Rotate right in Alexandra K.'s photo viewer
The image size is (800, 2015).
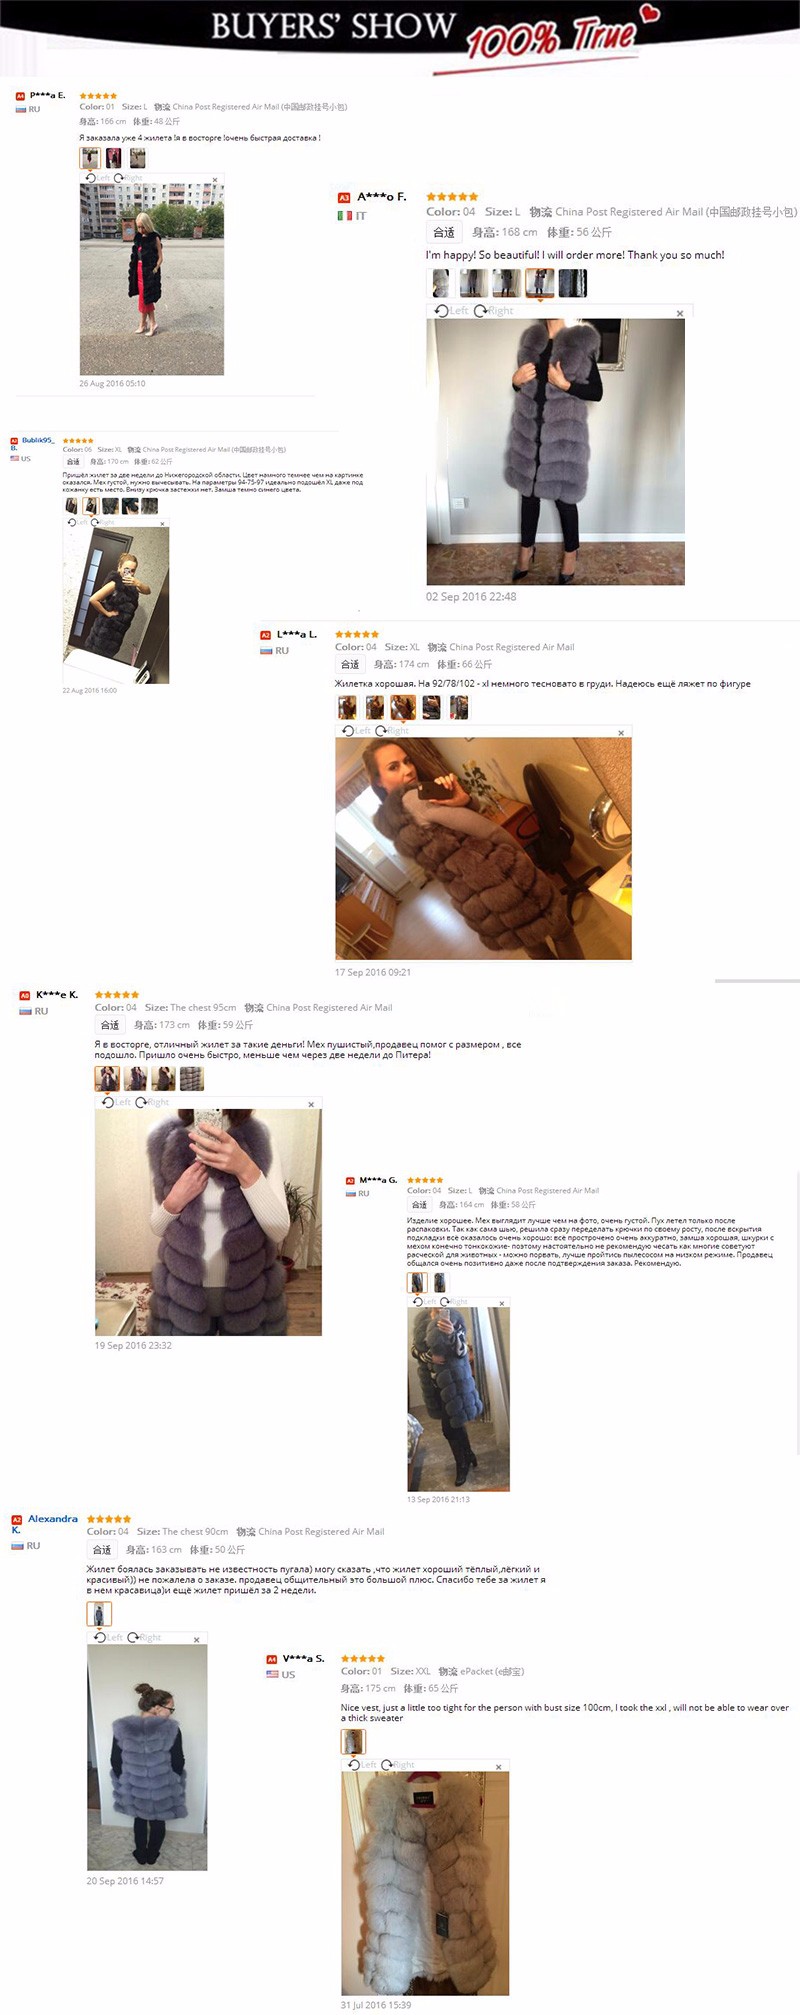click(144, 1637)
